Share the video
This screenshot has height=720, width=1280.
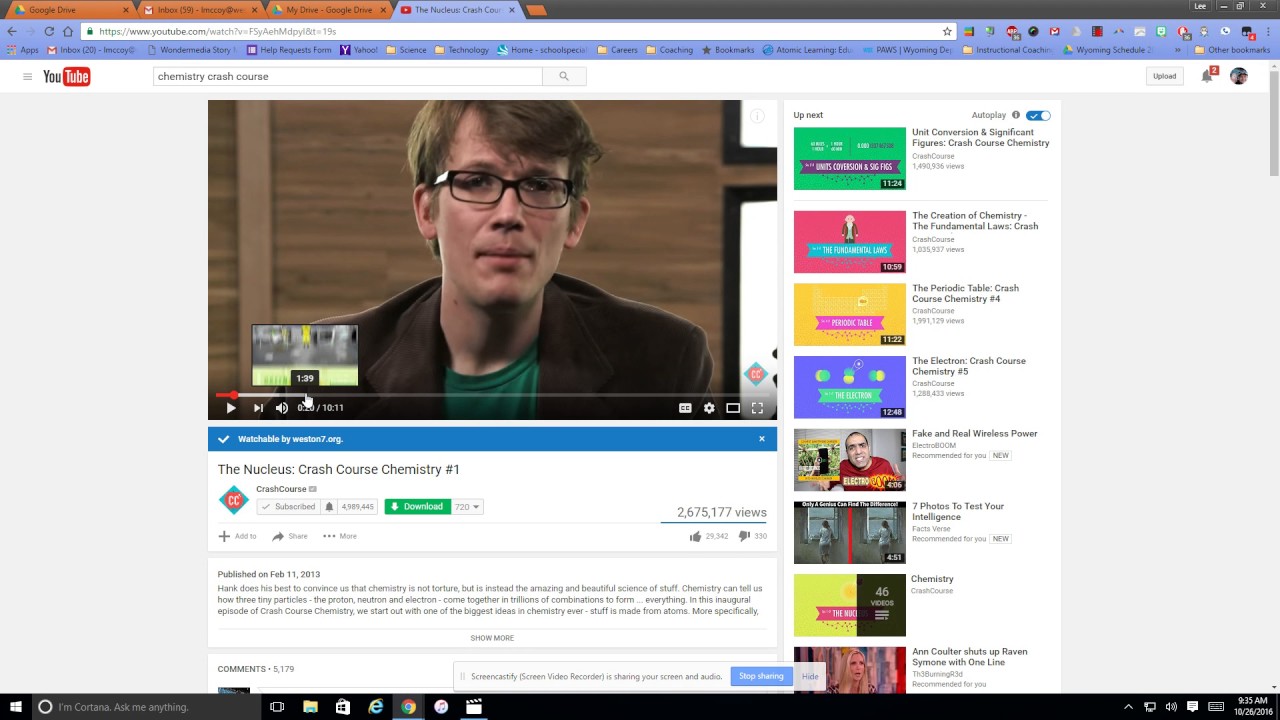click(x=290, y=536)
